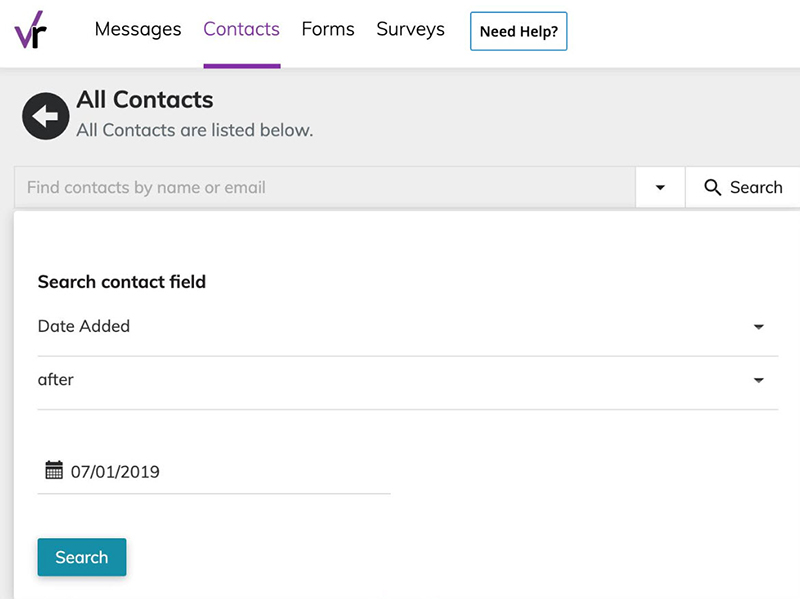
Task: Click the Search contact field heading
Action: 121,282
